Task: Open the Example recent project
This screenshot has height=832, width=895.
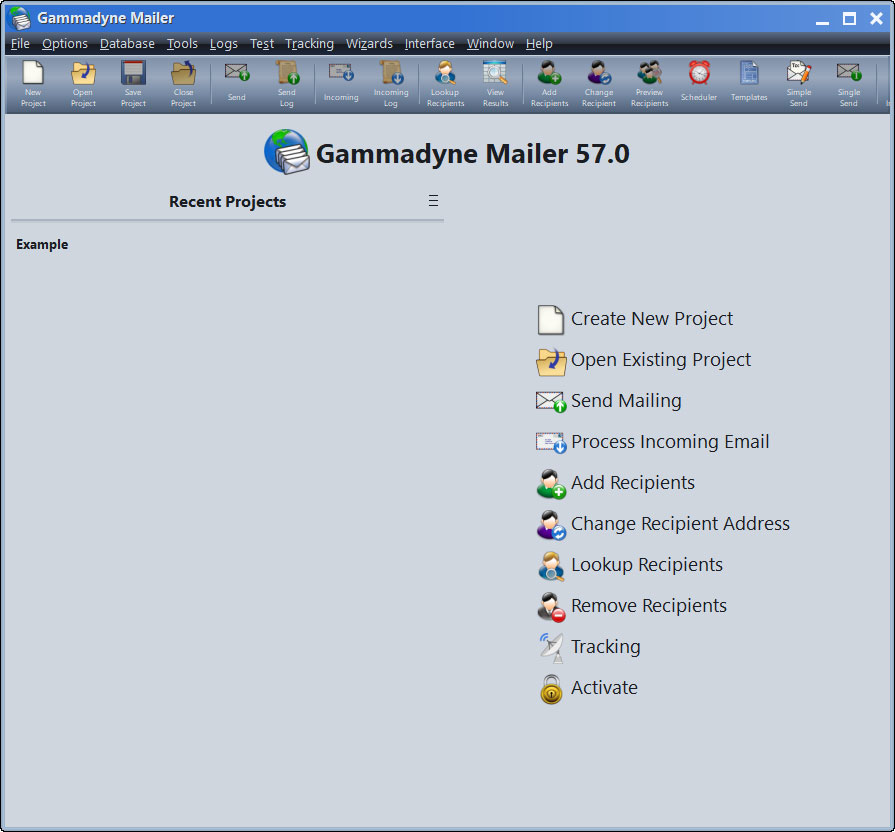Action: tap(42, 244)
